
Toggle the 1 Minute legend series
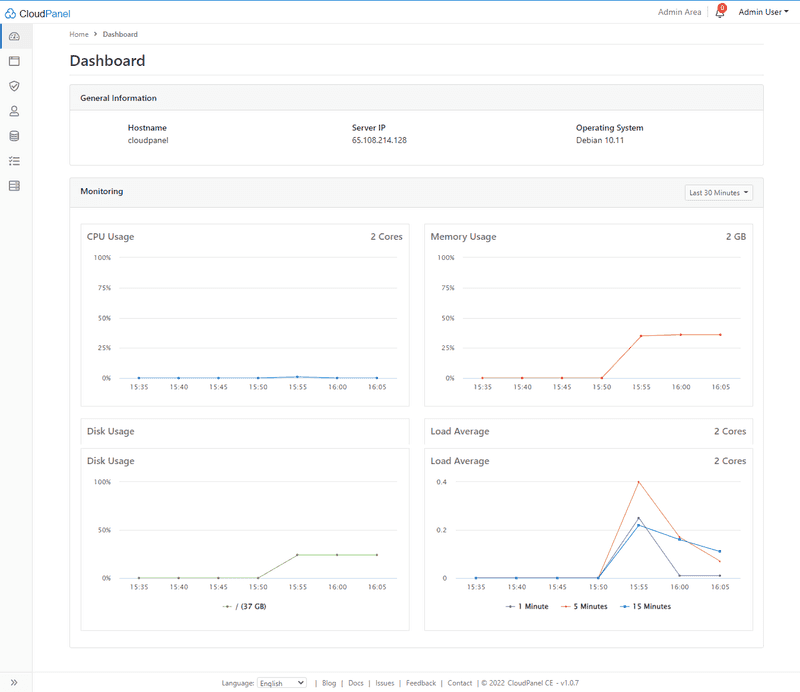(528, 606)
